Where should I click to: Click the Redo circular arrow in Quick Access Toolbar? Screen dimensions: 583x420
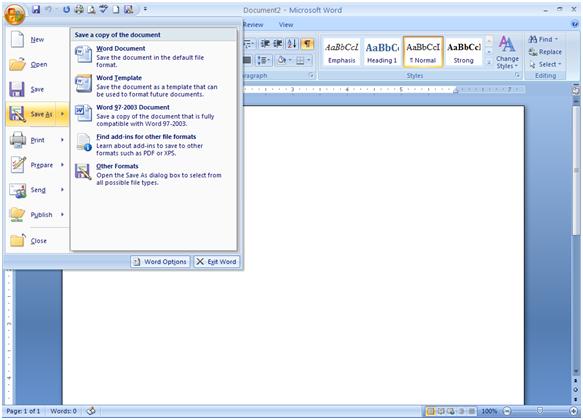click(66, 10)
